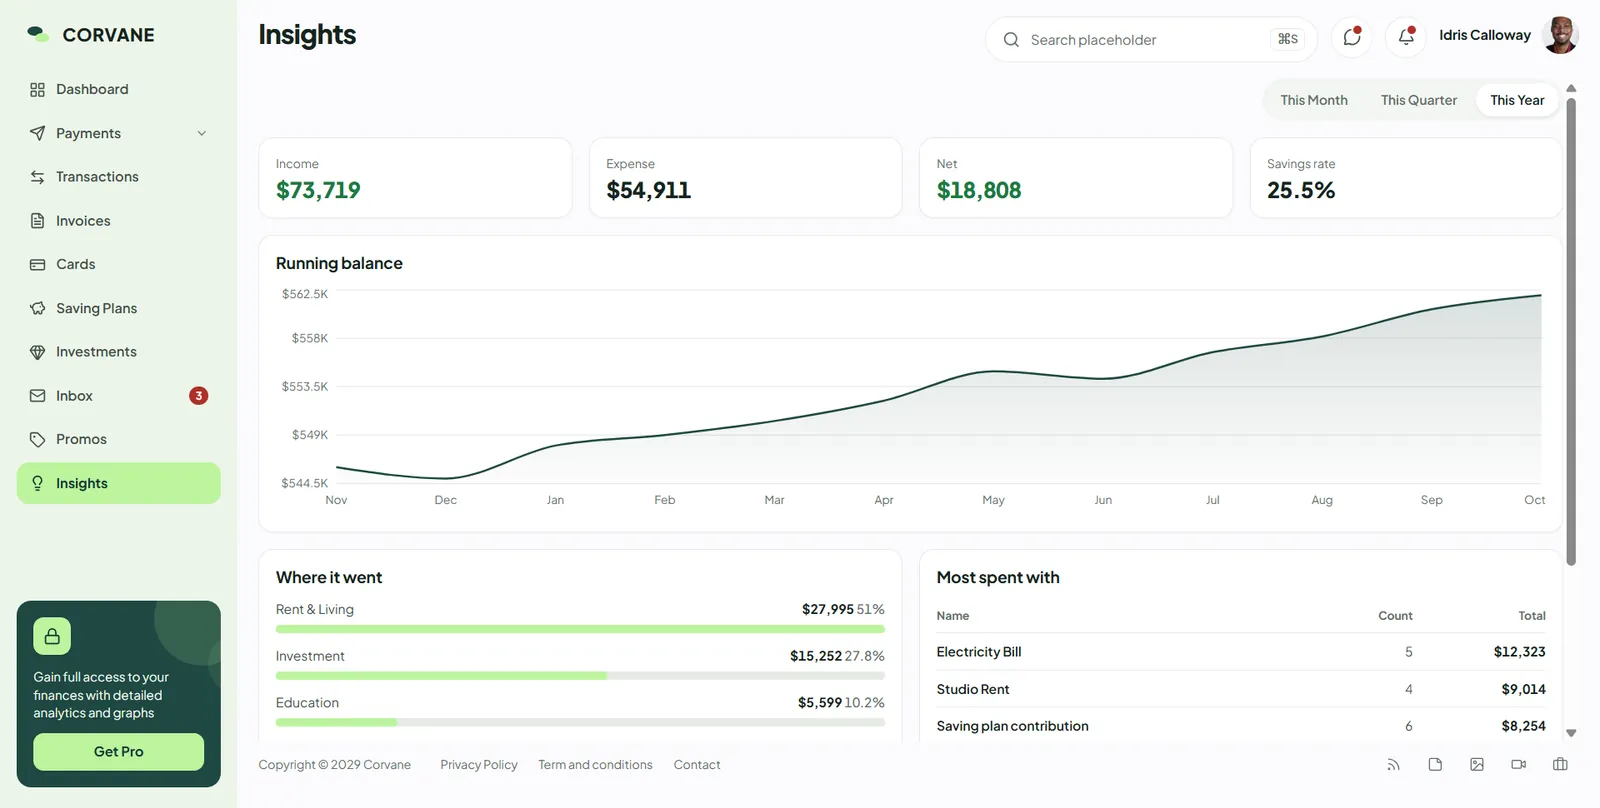Click the Investment progress bar
Screen dimensions: 1600x808
[x=580, y=676]
